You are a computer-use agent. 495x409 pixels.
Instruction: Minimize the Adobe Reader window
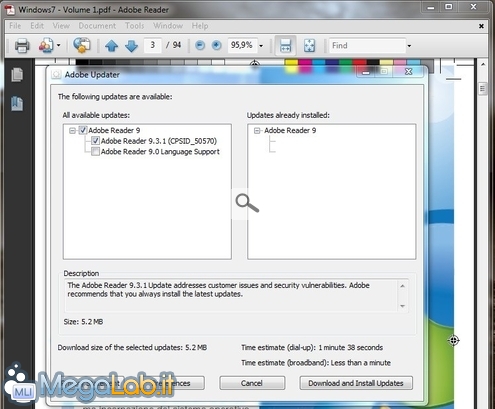pyautogui.click(x=431, y=7)
